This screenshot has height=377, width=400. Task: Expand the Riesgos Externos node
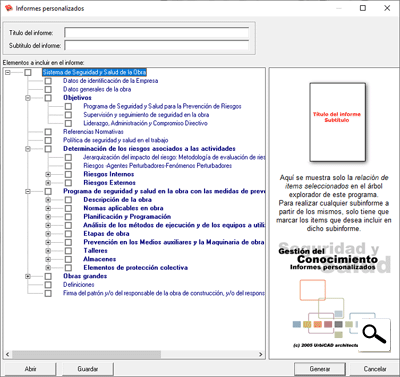pos(48,183)
